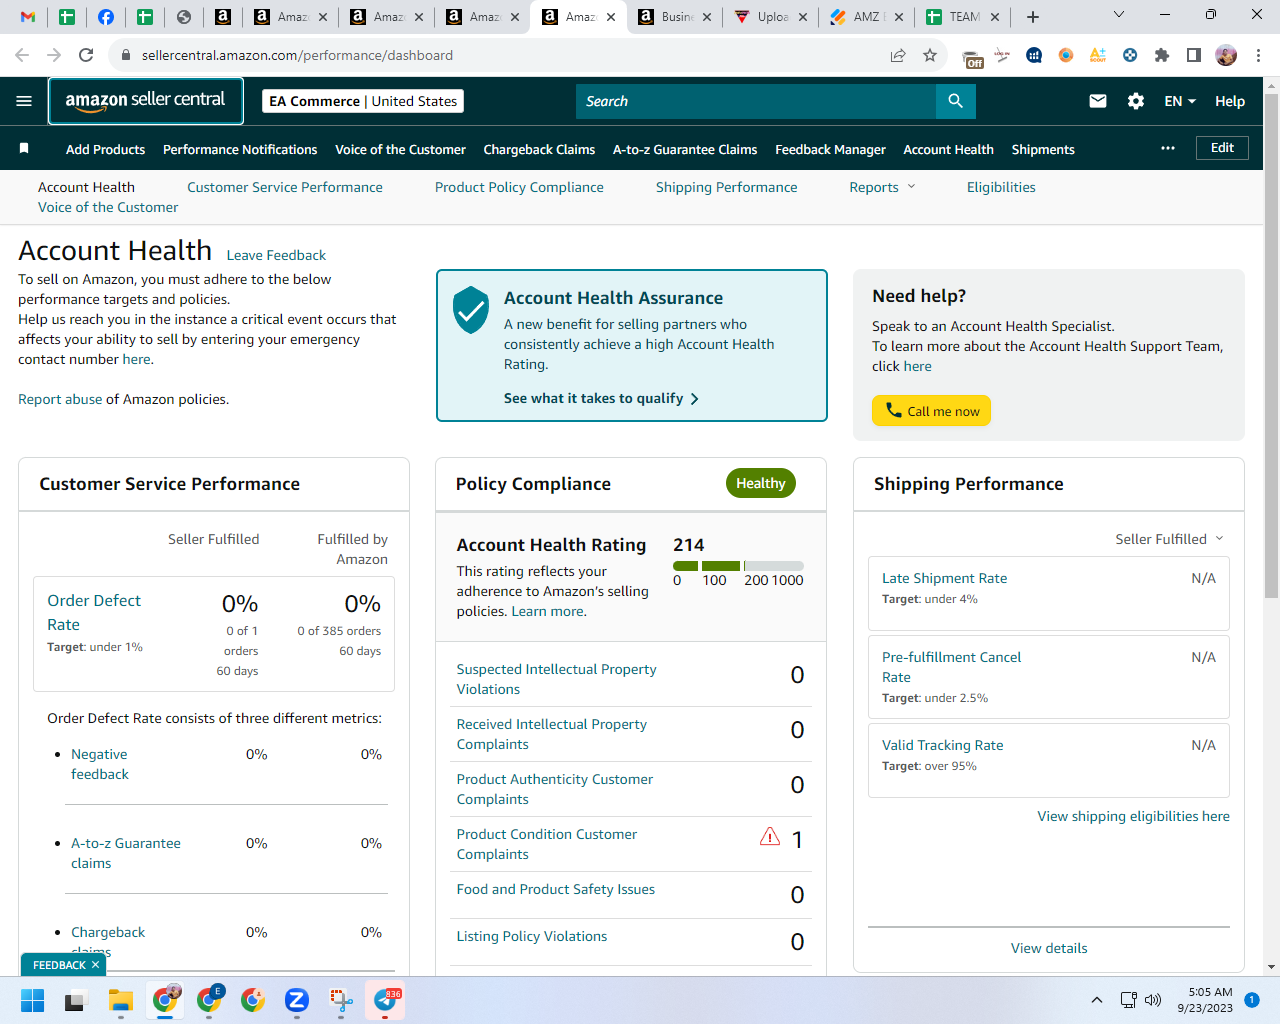Open Performance Notifications in the nav bar

(240, 149)
